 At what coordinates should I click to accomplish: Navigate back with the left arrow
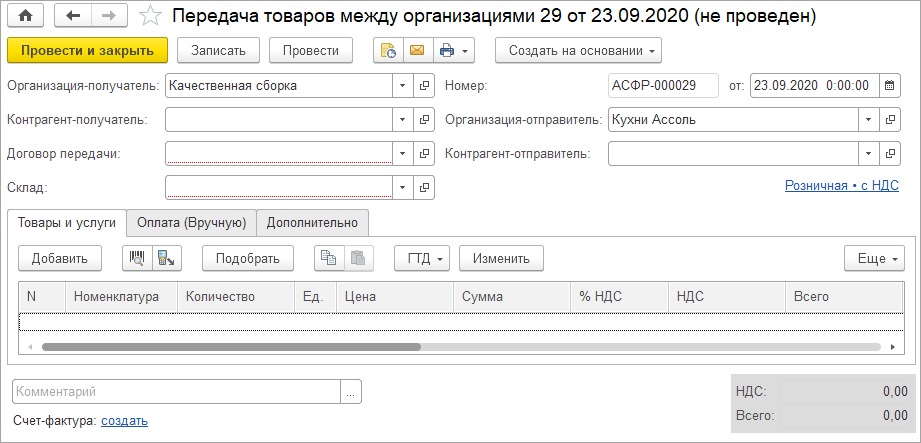click(73, 16)
